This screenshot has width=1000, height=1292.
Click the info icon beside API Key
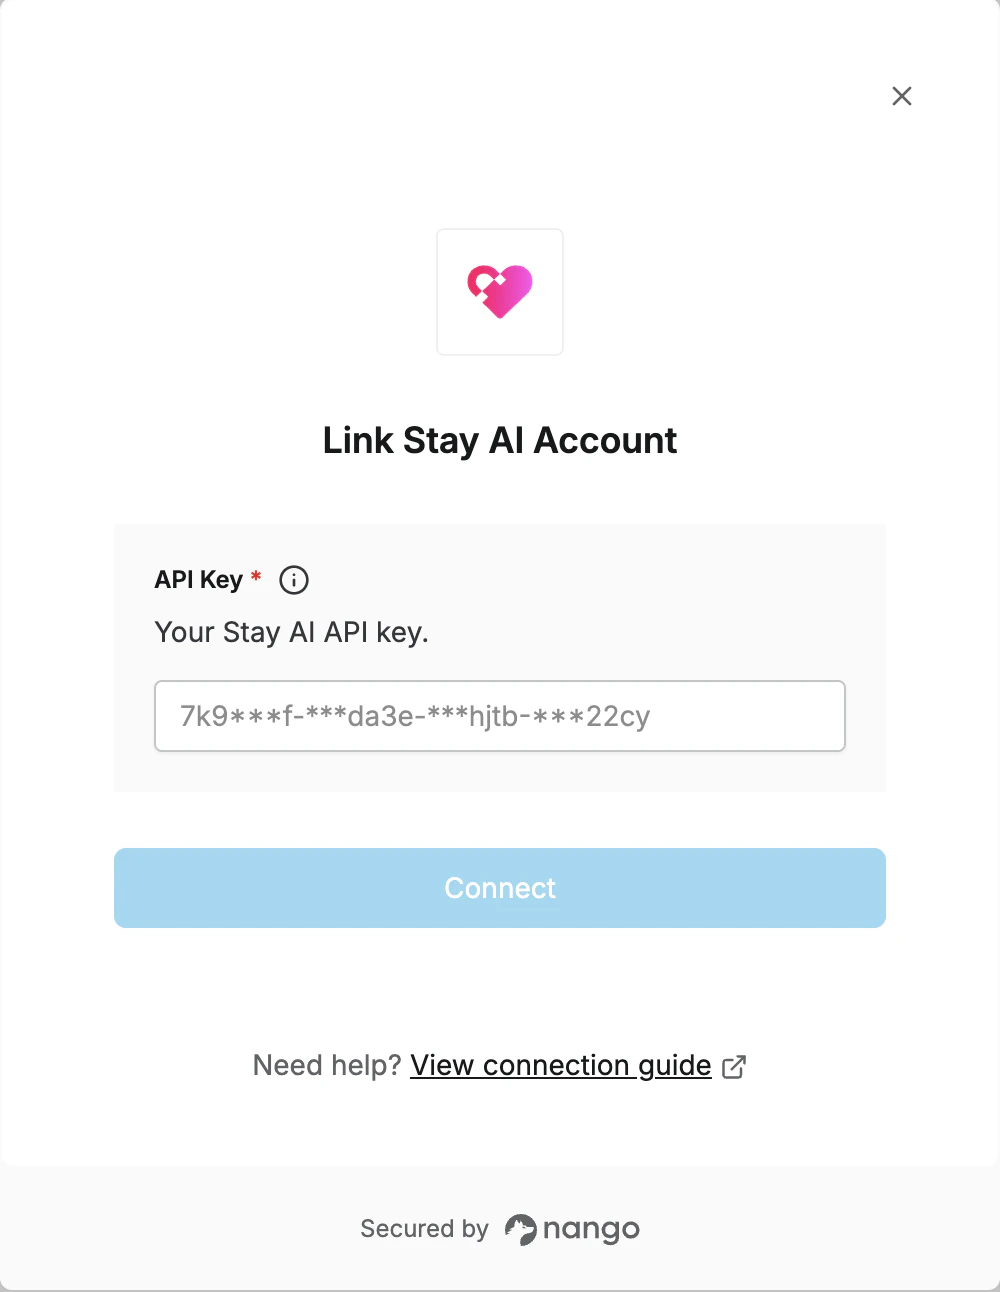[x=294, y=580]
